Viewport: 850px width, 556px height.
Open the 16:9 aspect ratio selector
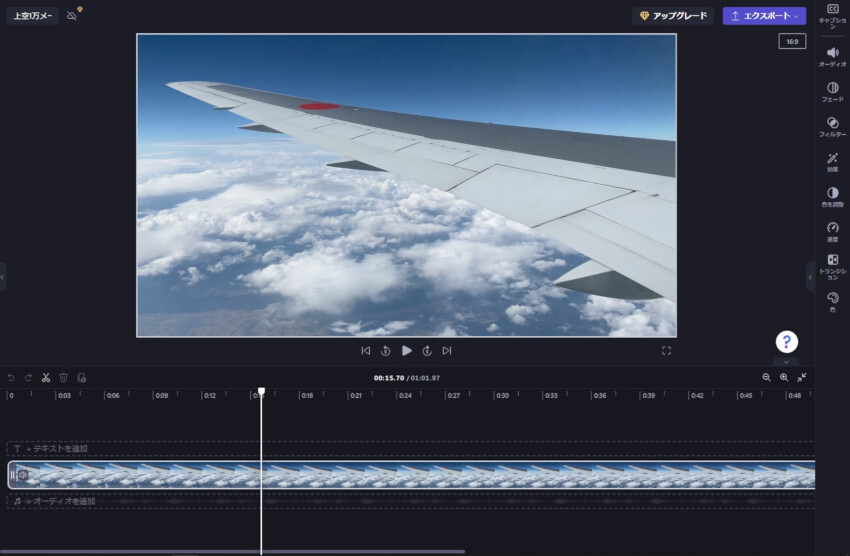[792, 42]
